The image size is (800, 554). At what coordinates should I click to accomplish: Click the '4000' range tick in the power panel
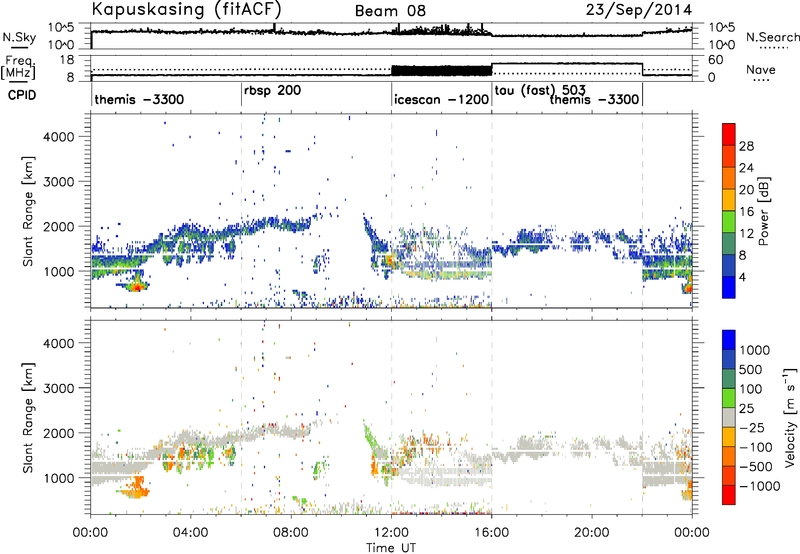point(59,137)
